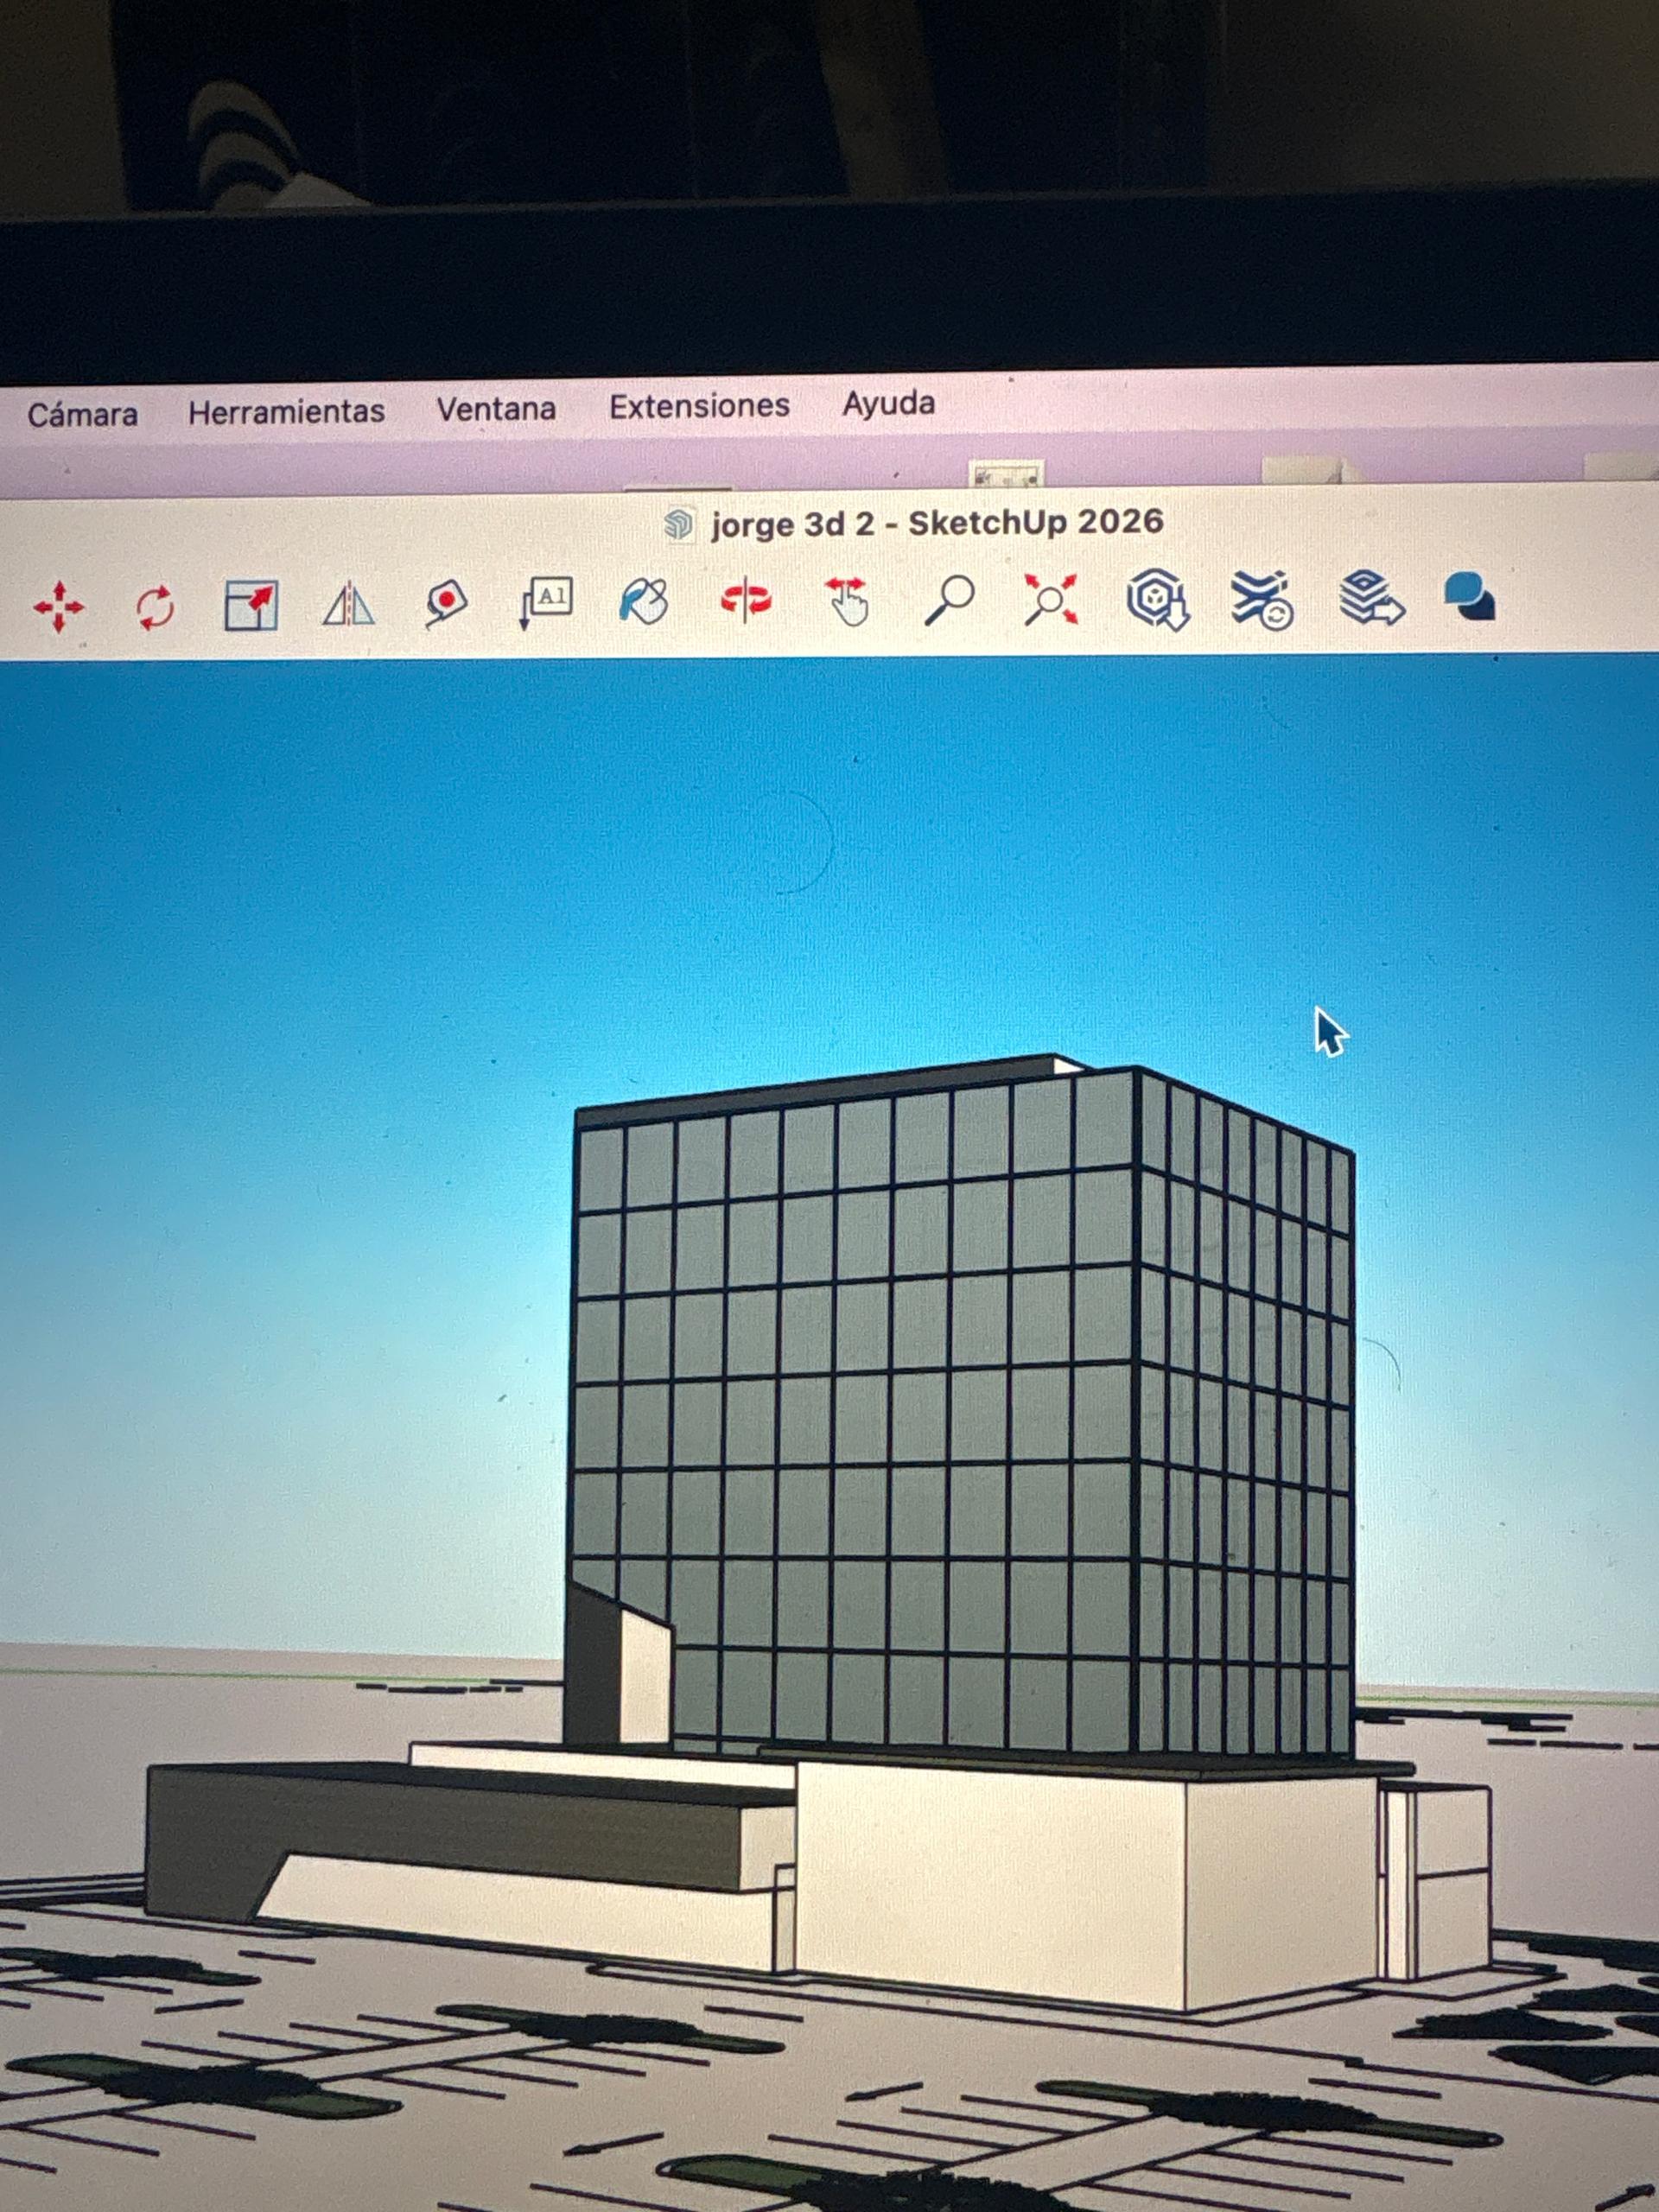This screenshot has width=1659, height=2212.
Task: Select the Zoom magnifier tool
Action: (x=949, y=600)
